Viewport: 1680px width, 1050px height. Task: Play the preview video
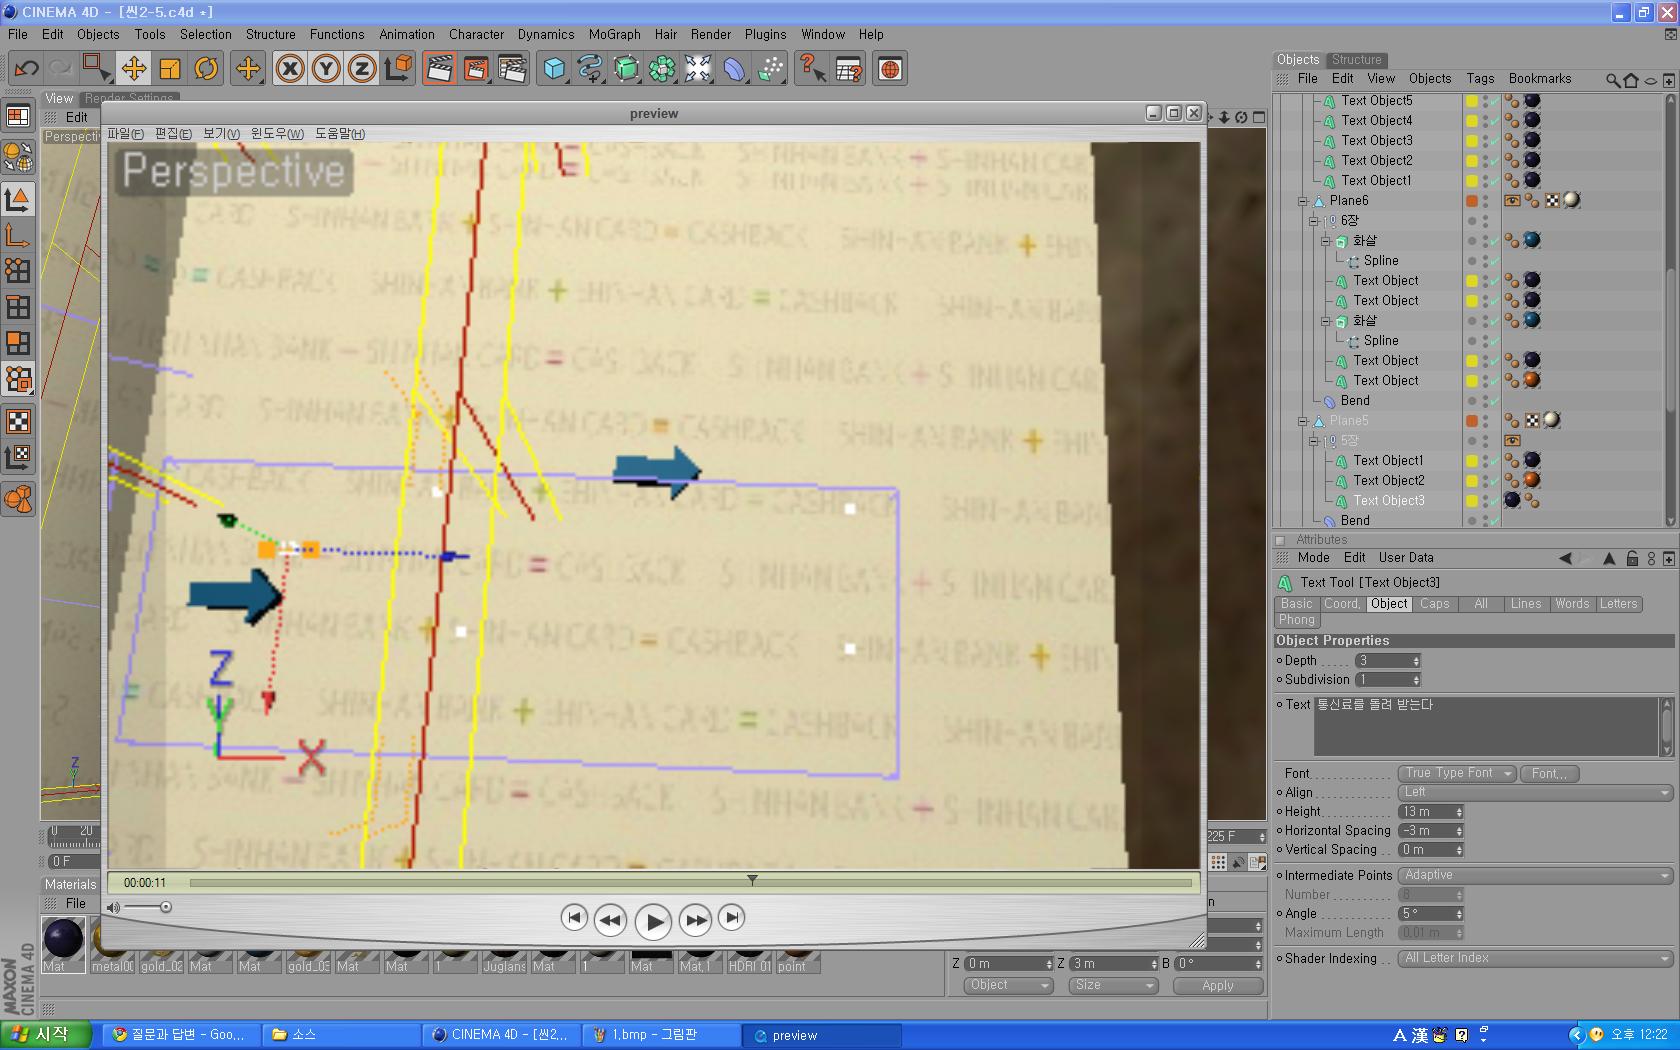pos(653,921)
